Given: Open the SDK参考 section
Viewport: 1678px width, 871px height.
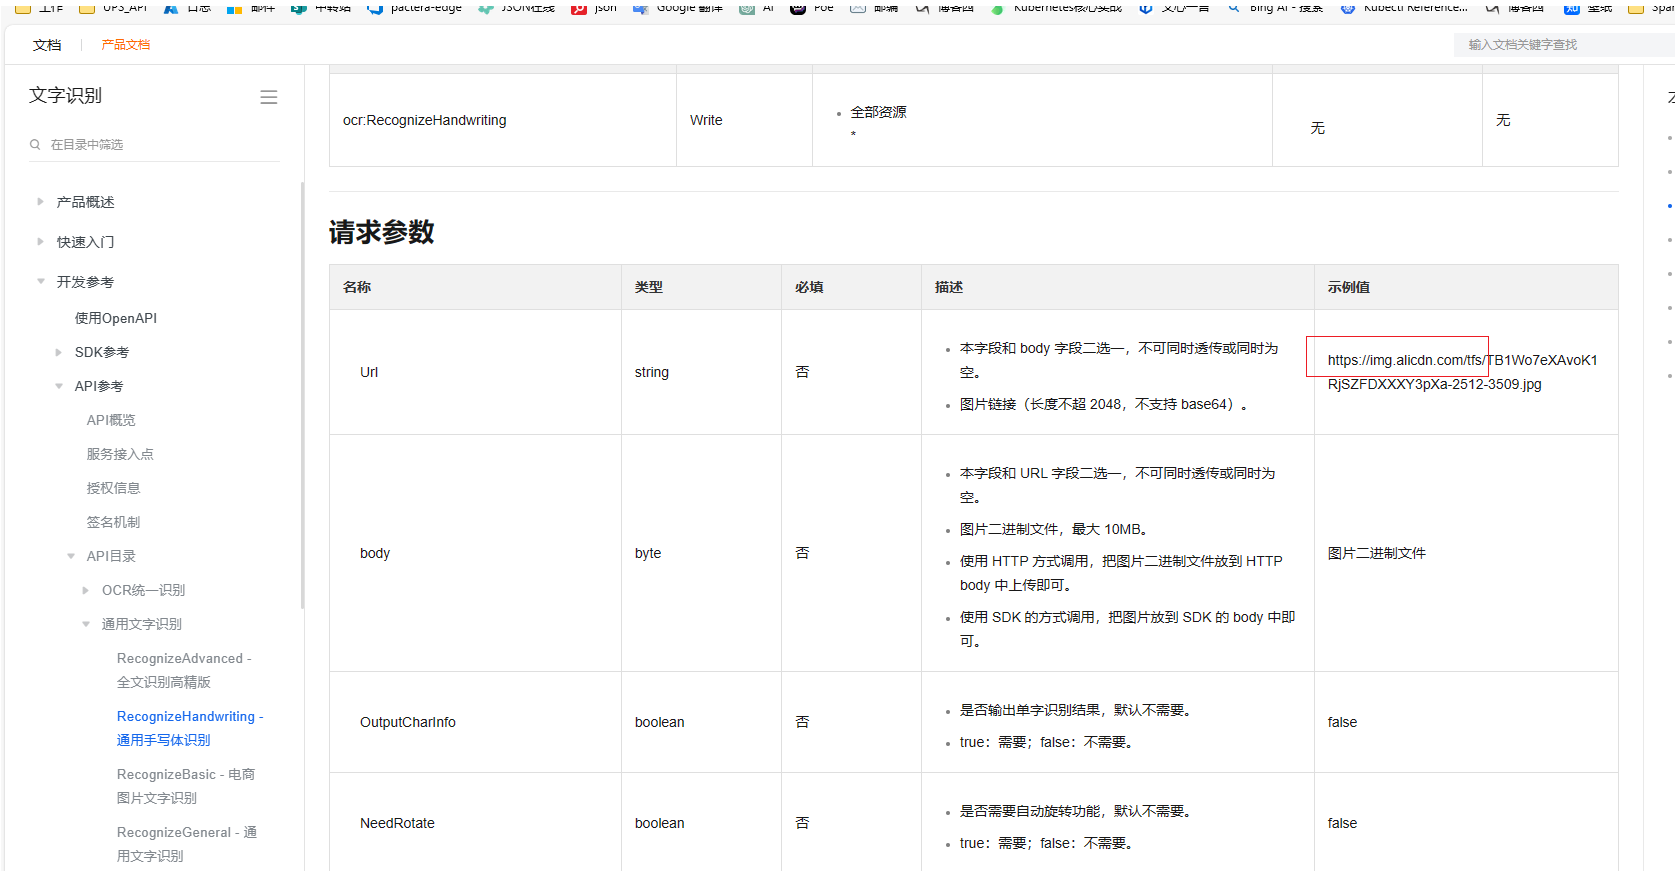Looking at the screenshot, I should click(x=102, y=352).
